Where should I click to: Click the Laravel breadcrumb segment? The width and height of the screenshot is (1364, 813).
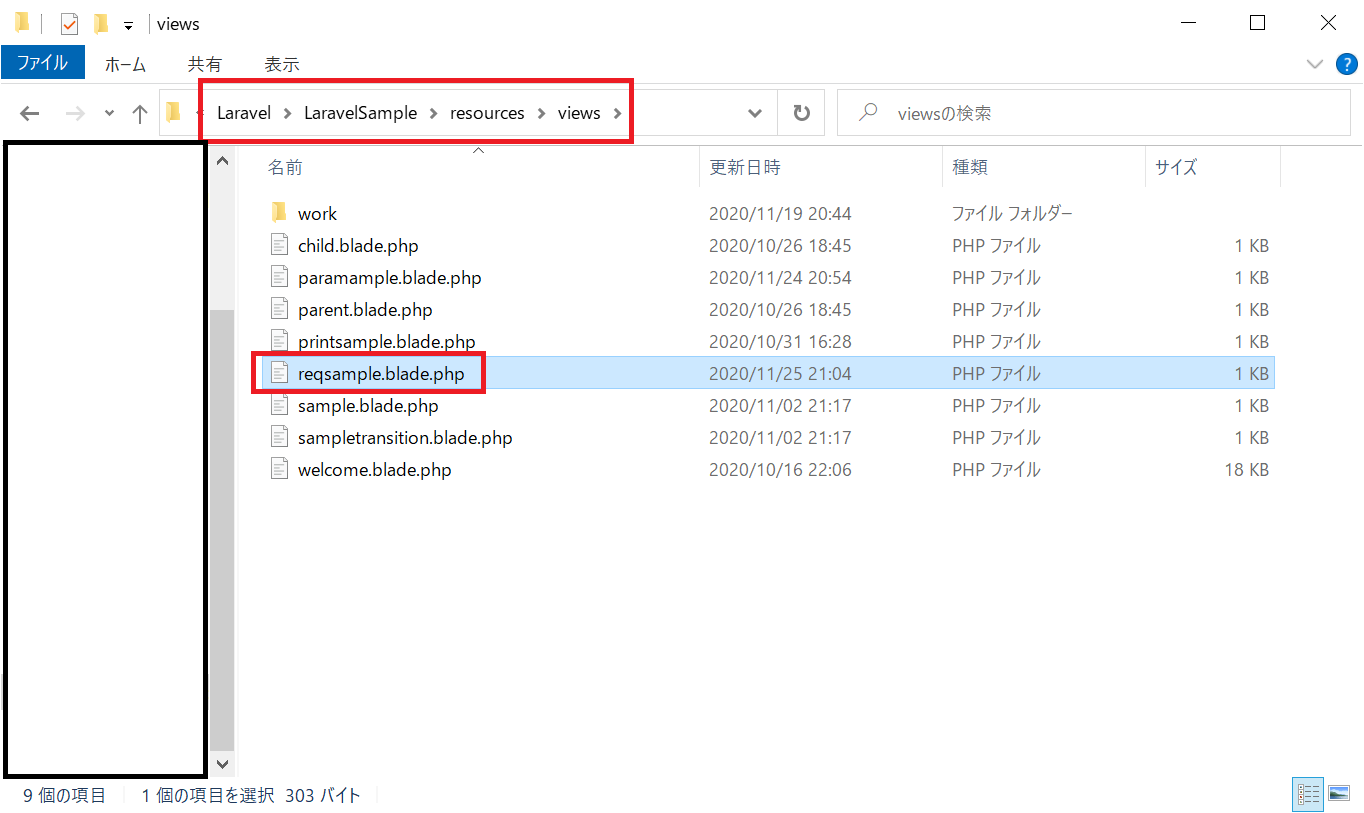(243, 113)
